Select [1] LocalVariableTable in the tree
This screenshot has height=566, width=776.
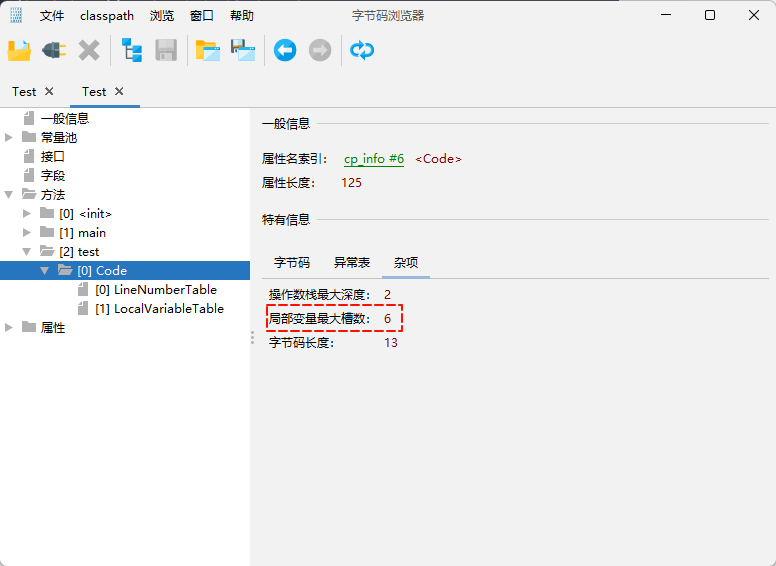click(158, 309)
